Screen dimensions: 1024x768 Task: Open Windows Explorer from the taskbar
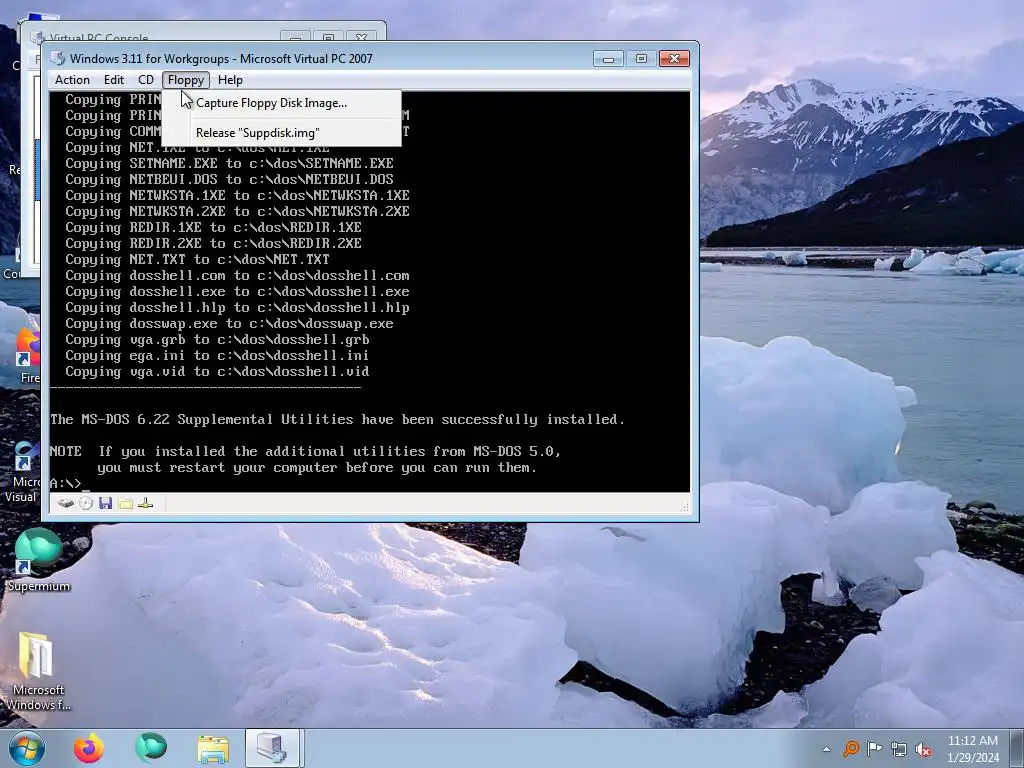[x=213, y=748]
